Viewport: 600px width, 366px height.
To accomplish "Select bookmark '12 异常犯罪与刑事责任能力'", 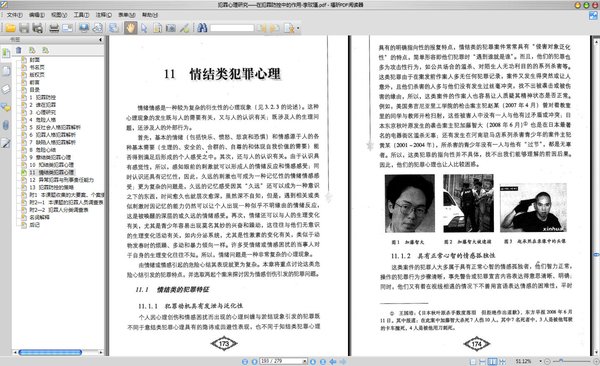I will [62, 180].
